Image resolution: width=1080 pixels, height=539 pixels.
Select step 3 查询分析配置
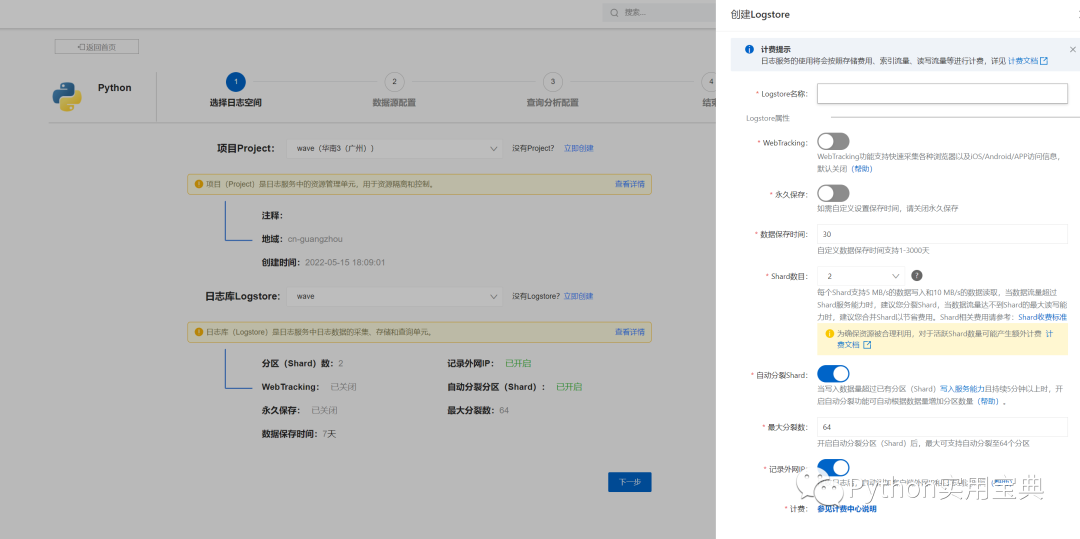click(x=552, y=92)
